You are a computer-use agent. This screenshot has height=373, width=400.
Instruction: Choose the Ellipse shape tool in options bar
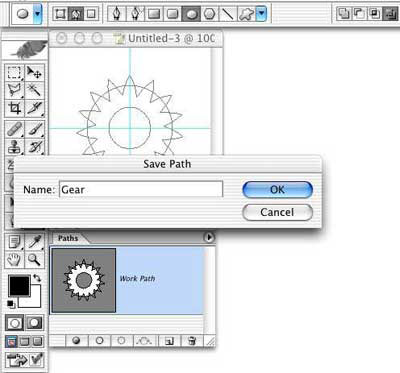click(x=191, y=14)
